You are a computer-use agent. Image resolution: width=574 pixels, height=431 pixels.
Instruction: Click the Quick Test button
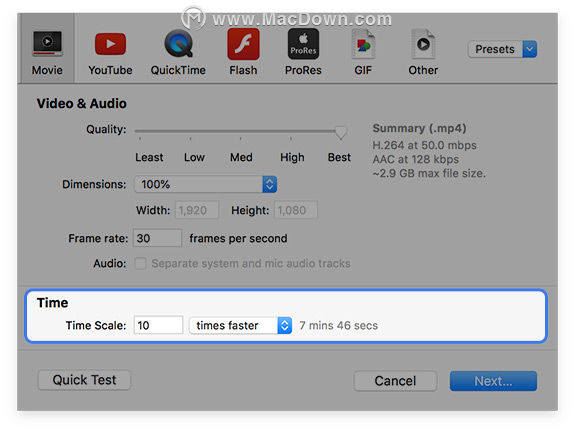[x=84, y=380]
